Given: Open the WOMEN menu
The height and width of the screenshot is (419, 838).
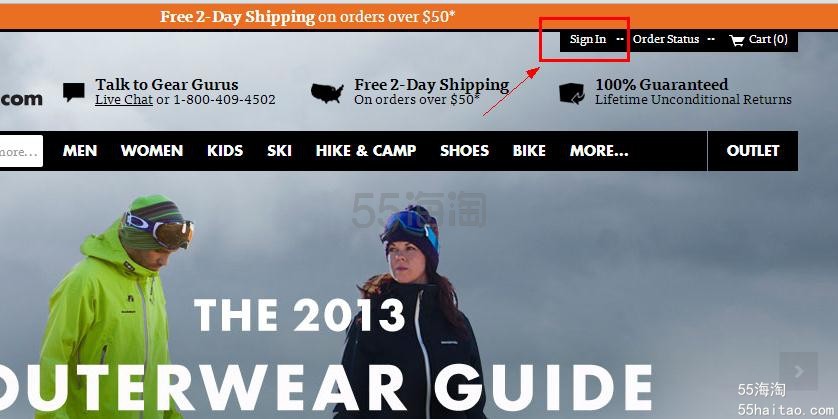Looking at the screenshot, I should coord(152,151).
